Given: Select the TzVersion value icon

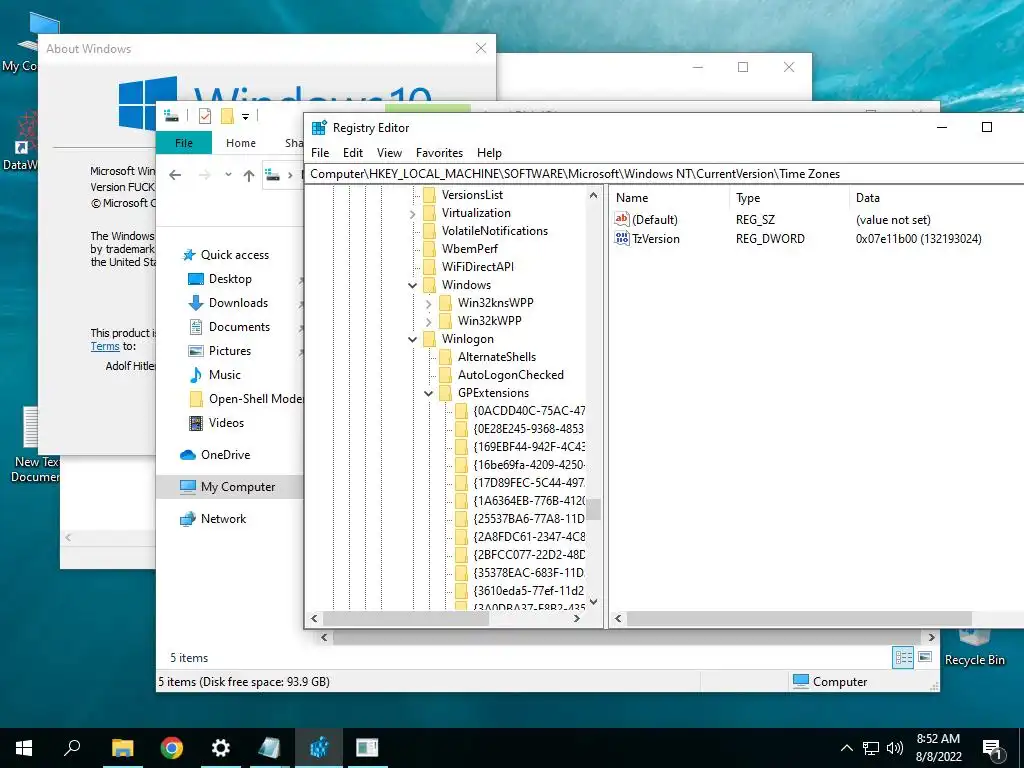Looking at the screenshot, I should [x=622, y=238].
